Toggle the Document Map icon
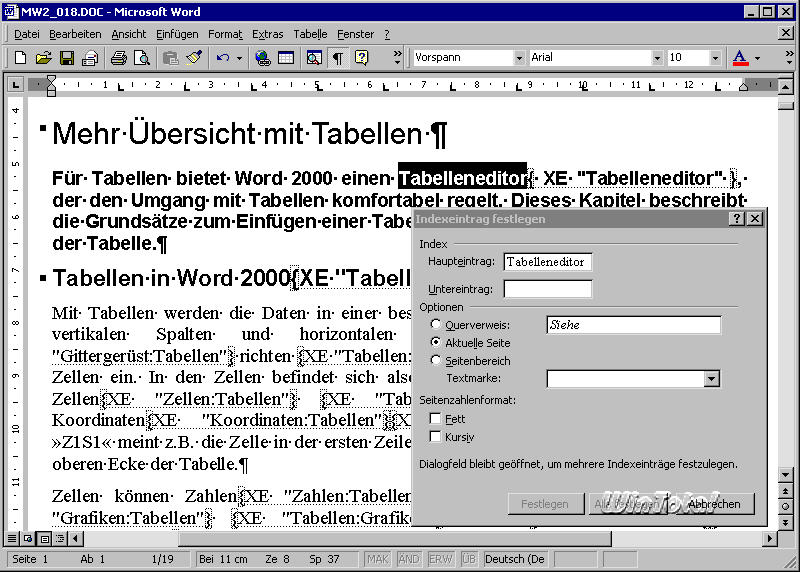This screenshot has height=572, width=800. pos(314,58)
